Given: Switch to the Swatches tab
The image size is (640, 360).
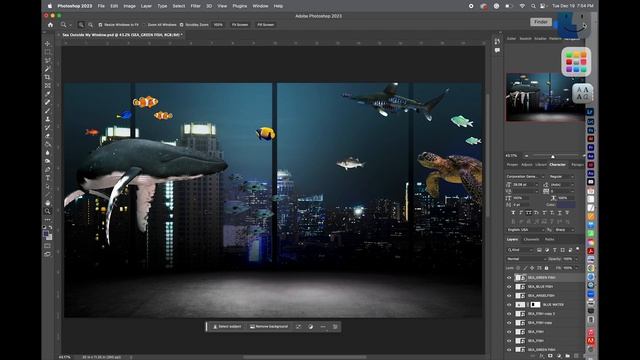Looking at the screenshot, I should pyautogui.click(x=525, y=38).
